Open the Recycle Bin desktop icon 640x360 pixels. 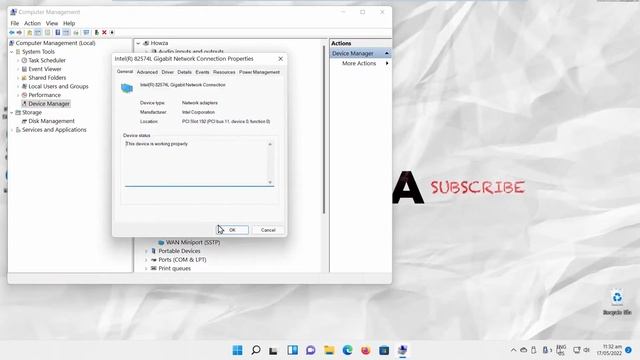tap(617, 302)
